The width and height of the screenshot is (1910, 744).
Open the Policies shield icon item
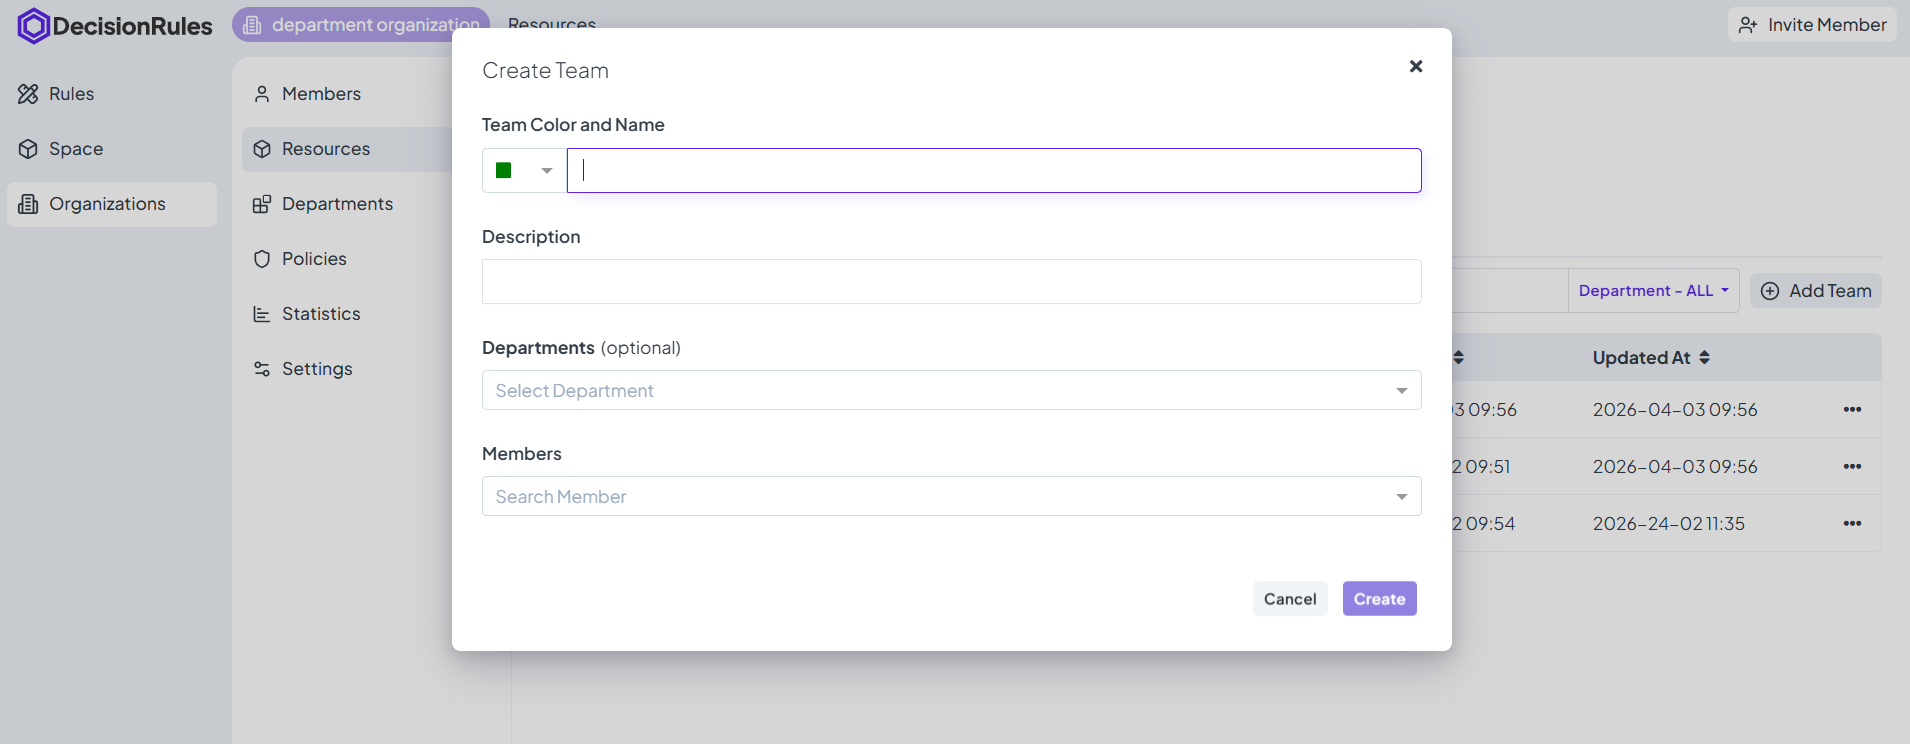pyautogui.click(x=262, y=259)
